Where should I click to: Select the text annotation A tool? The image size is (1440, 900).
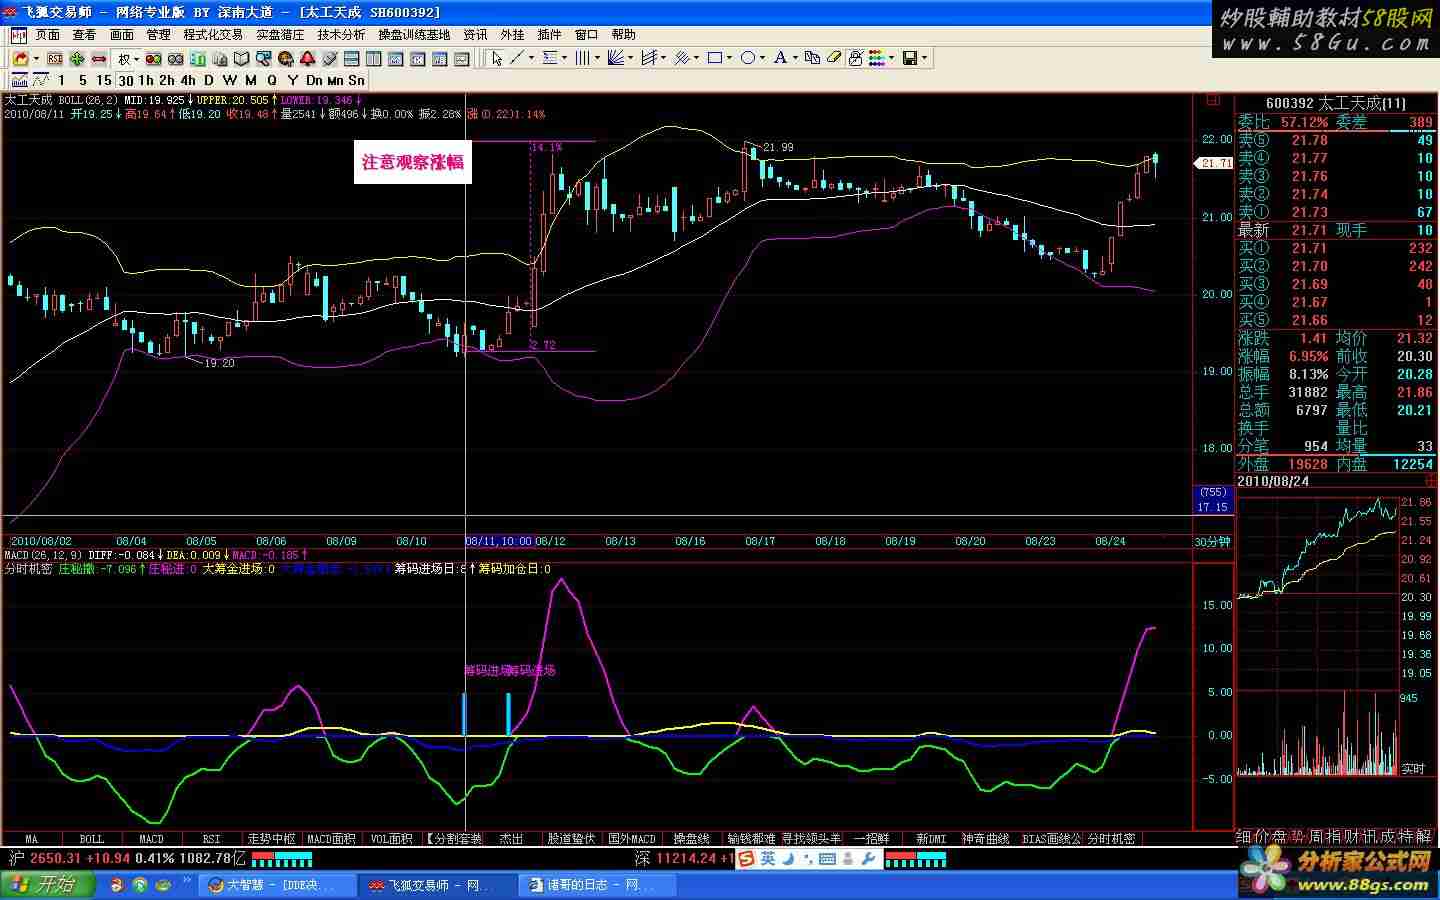[x=780, y=58]
